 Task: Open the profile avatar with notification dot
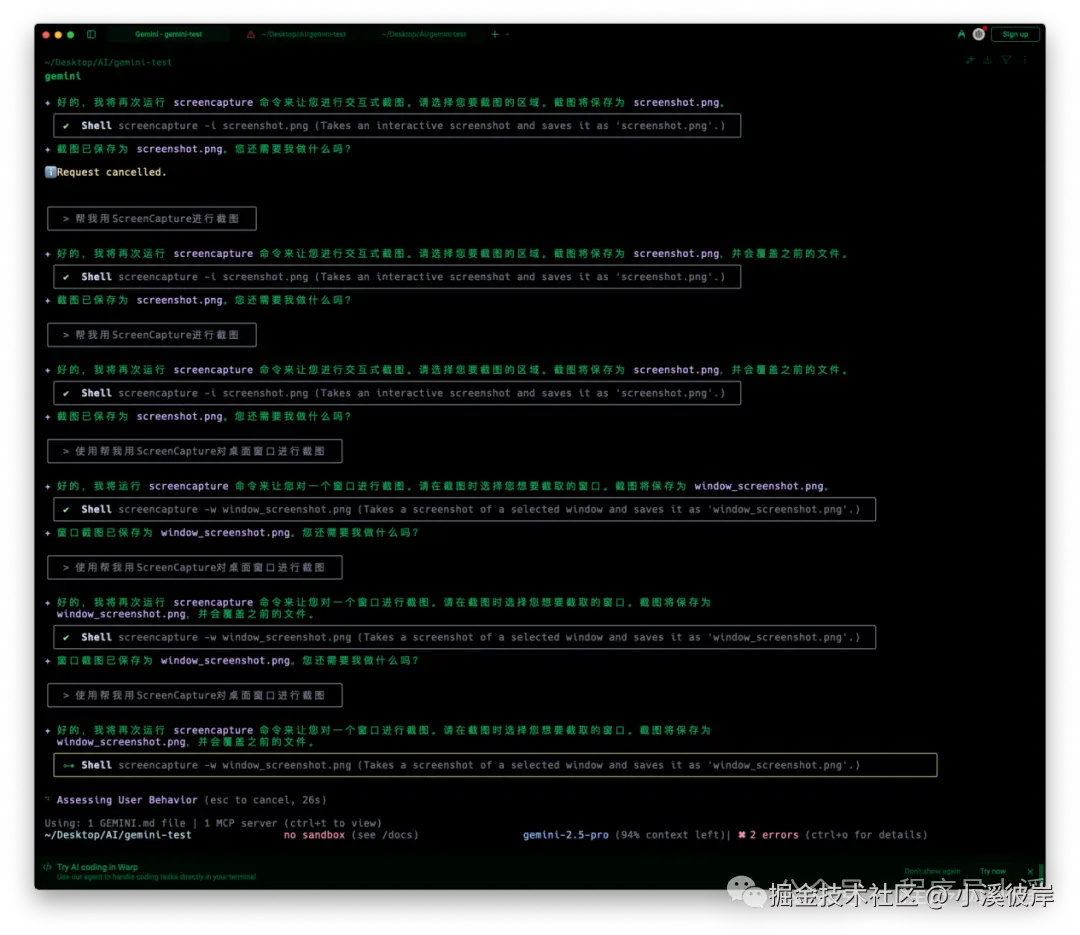click(979, 34)
